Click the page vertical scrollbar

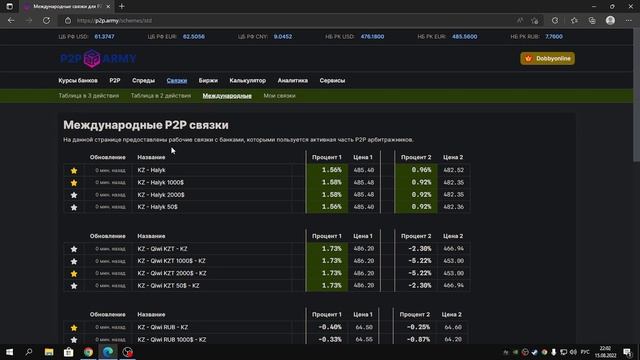(636, 95)
